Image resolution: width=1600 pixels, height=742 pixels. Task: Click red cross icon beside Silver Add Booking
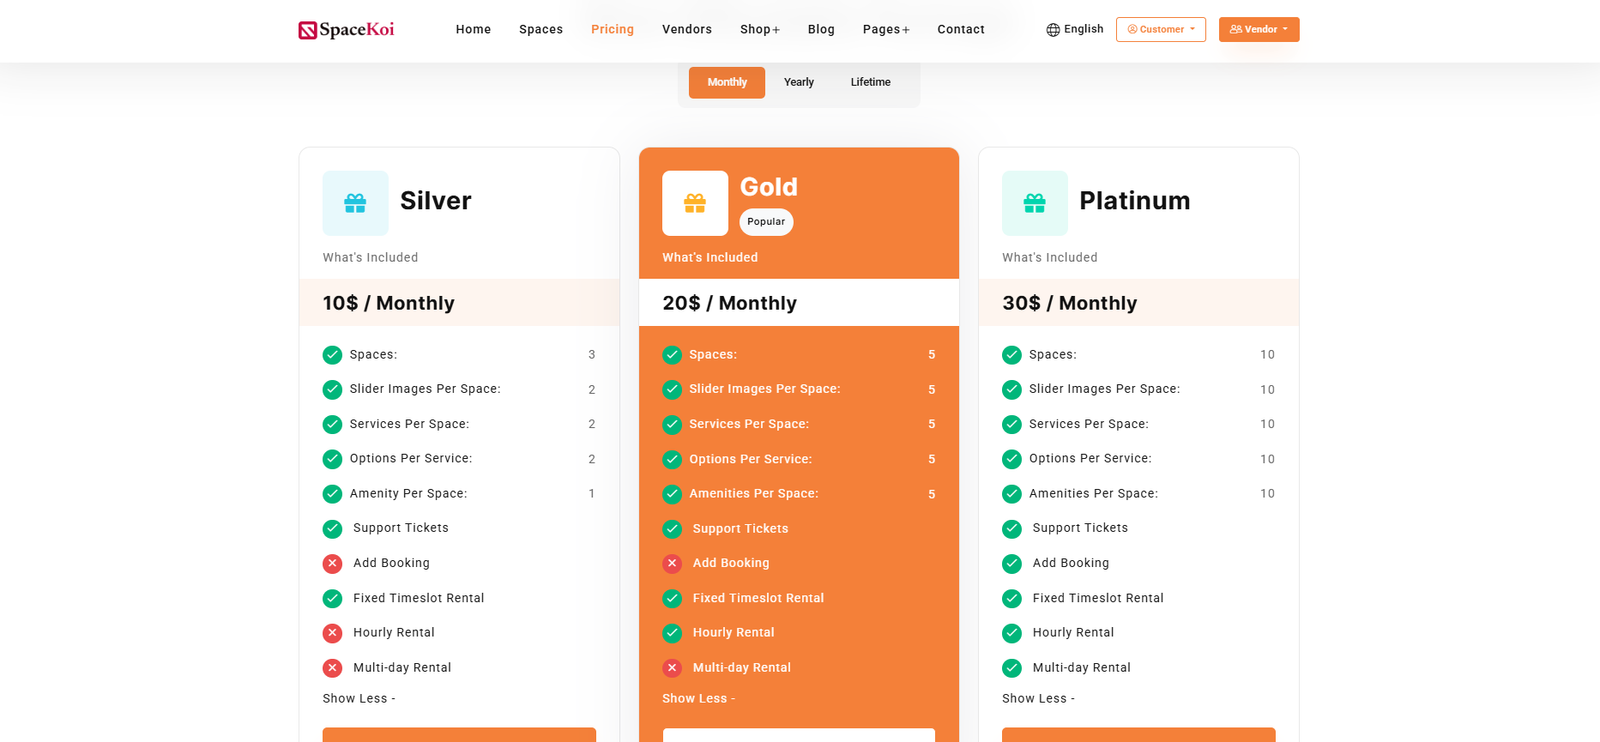pos(333,564)
